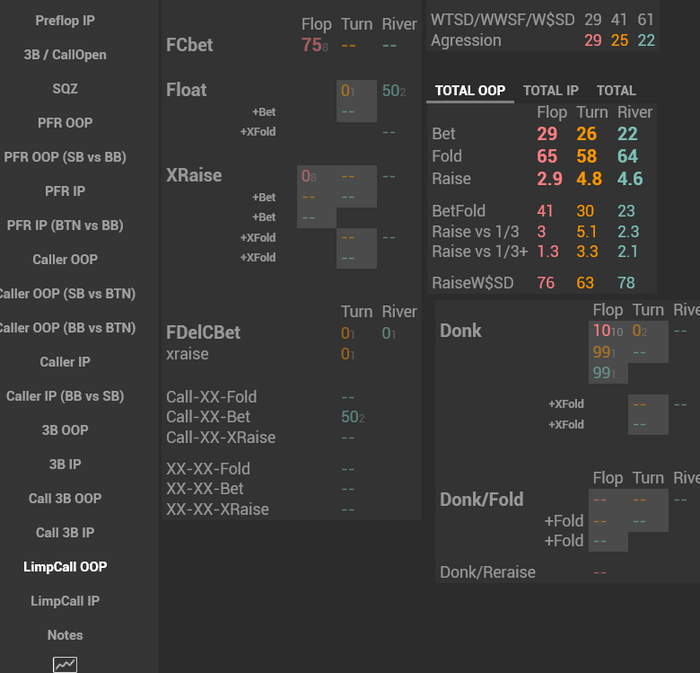
Task: Click Raise vs 1/3 turn value 5.1
Action: click(x=587, y=232)
